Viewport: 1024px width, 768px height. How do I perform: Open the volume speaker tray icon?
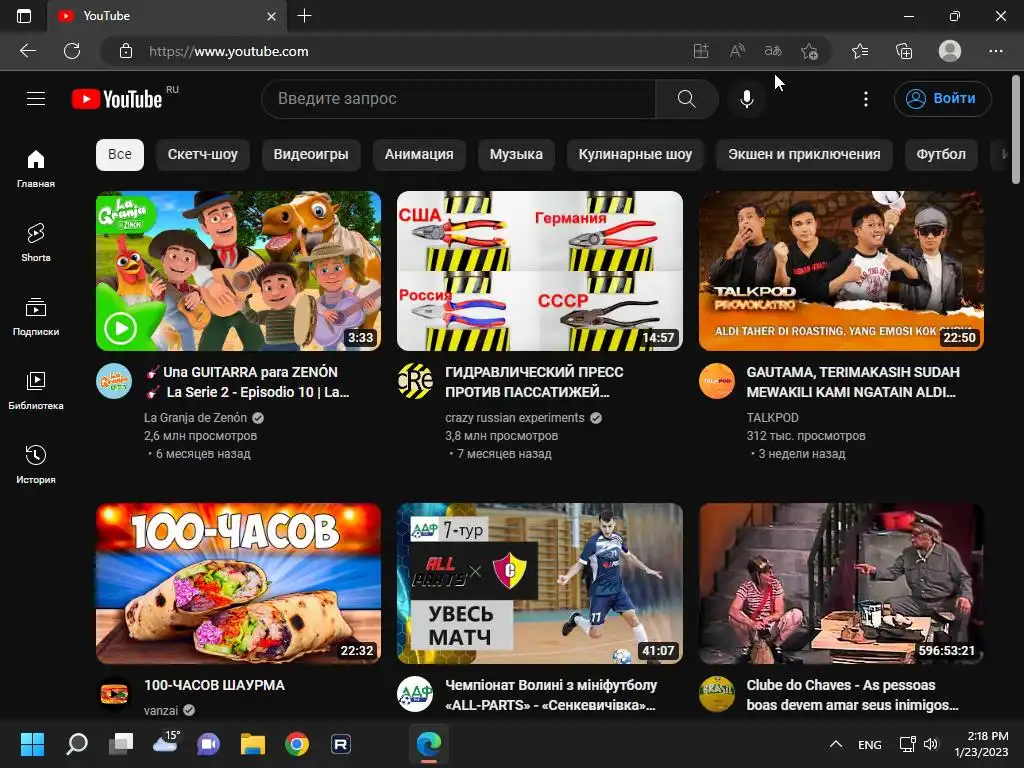[x=931, y=744]
